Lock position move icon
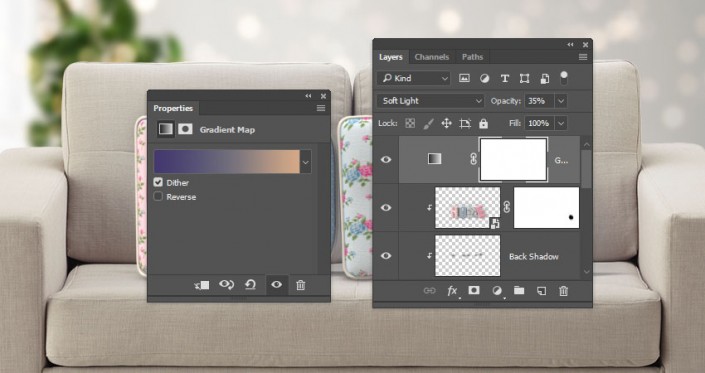 point(446,123)
